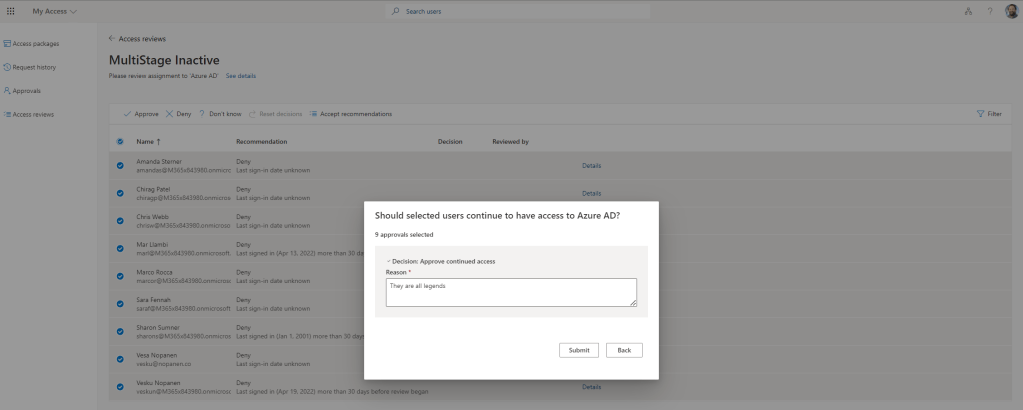Uncheck Sara Fennah's row checkbox
Viewport: 1023px width, 410px height.
click(x=120, y=303)
